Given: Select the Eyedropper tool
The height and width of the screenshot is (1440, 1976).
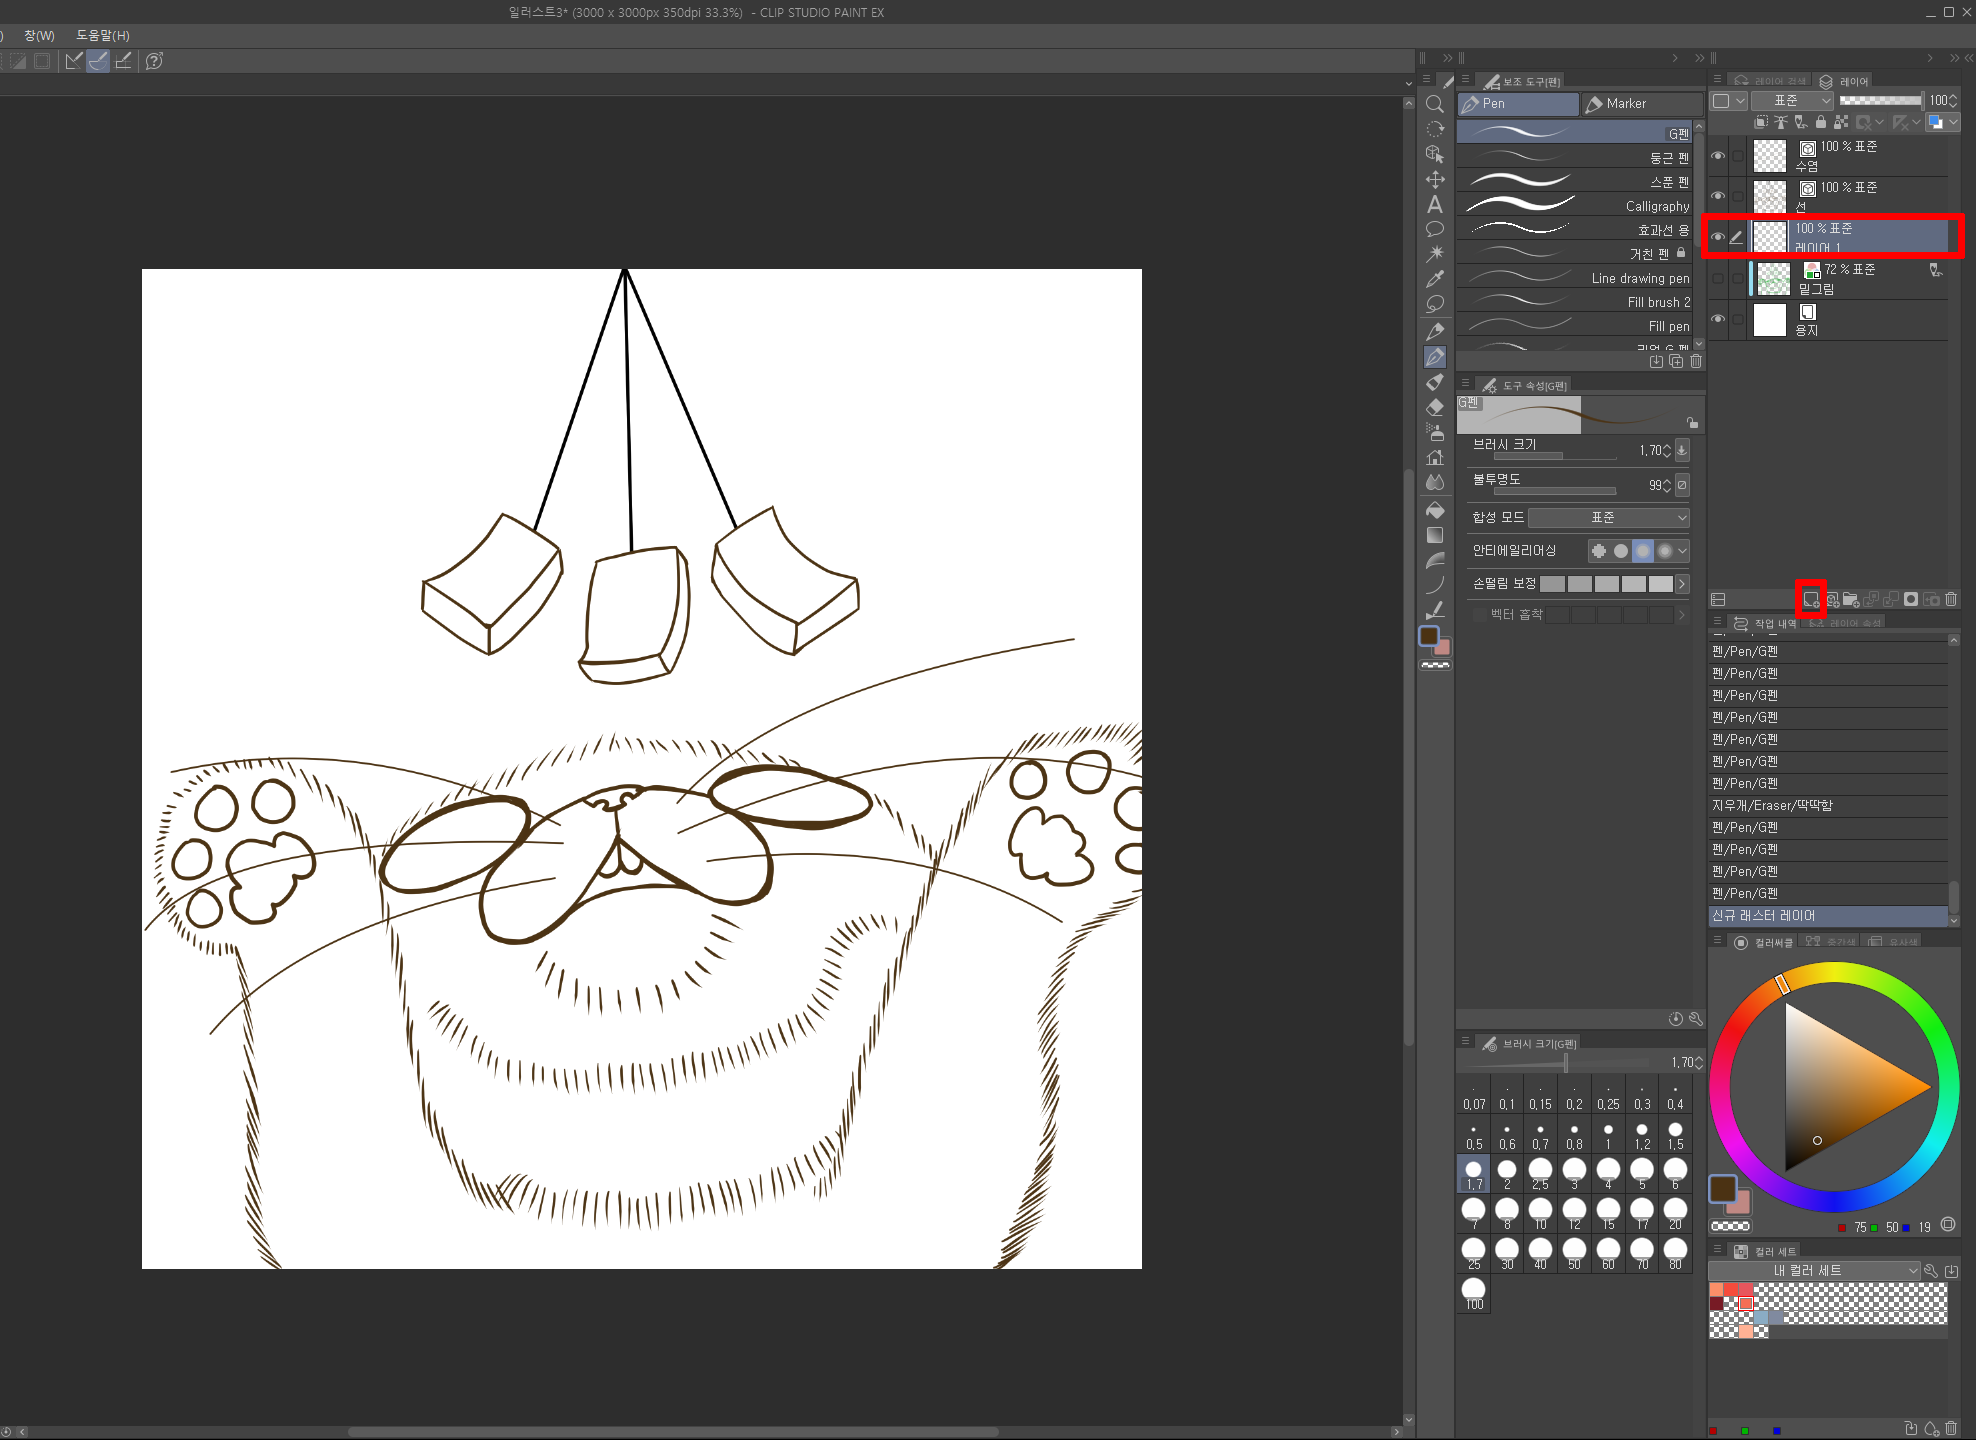Looking at the screenshot, I should point(1435,279).
